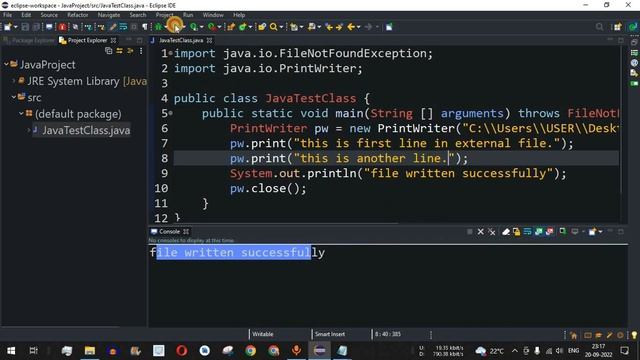Click the pencil Mark Occurrences icon
Viewport: 640px width, 360px height.
(112, 27)
